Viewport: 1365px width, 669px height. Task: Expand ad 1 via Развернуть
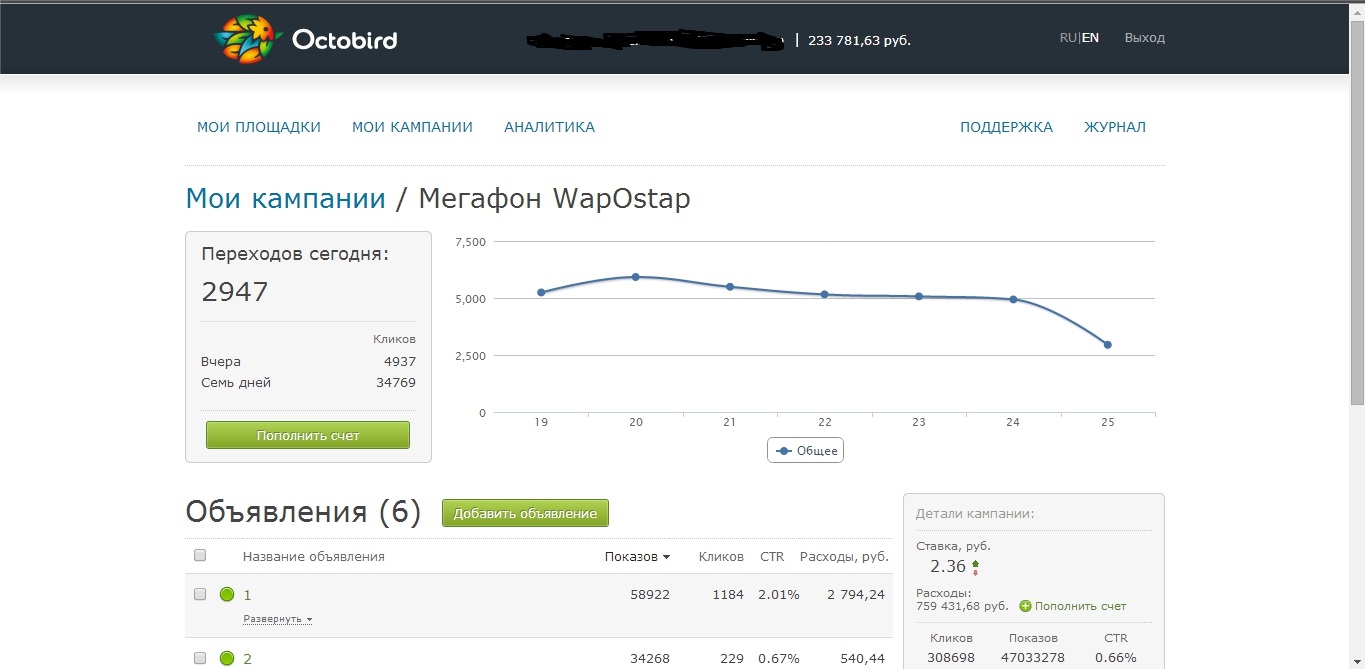pos(277,619)
